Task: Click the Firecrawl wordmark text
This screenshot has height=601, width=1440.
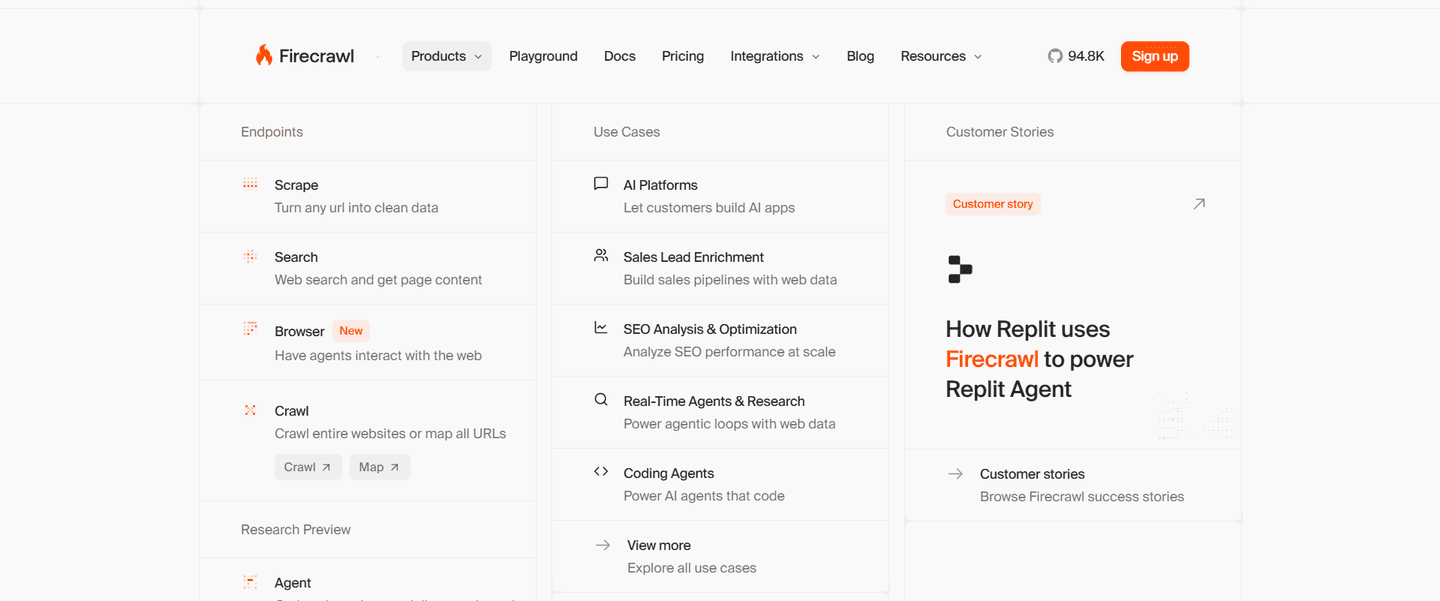Action: 316,56
